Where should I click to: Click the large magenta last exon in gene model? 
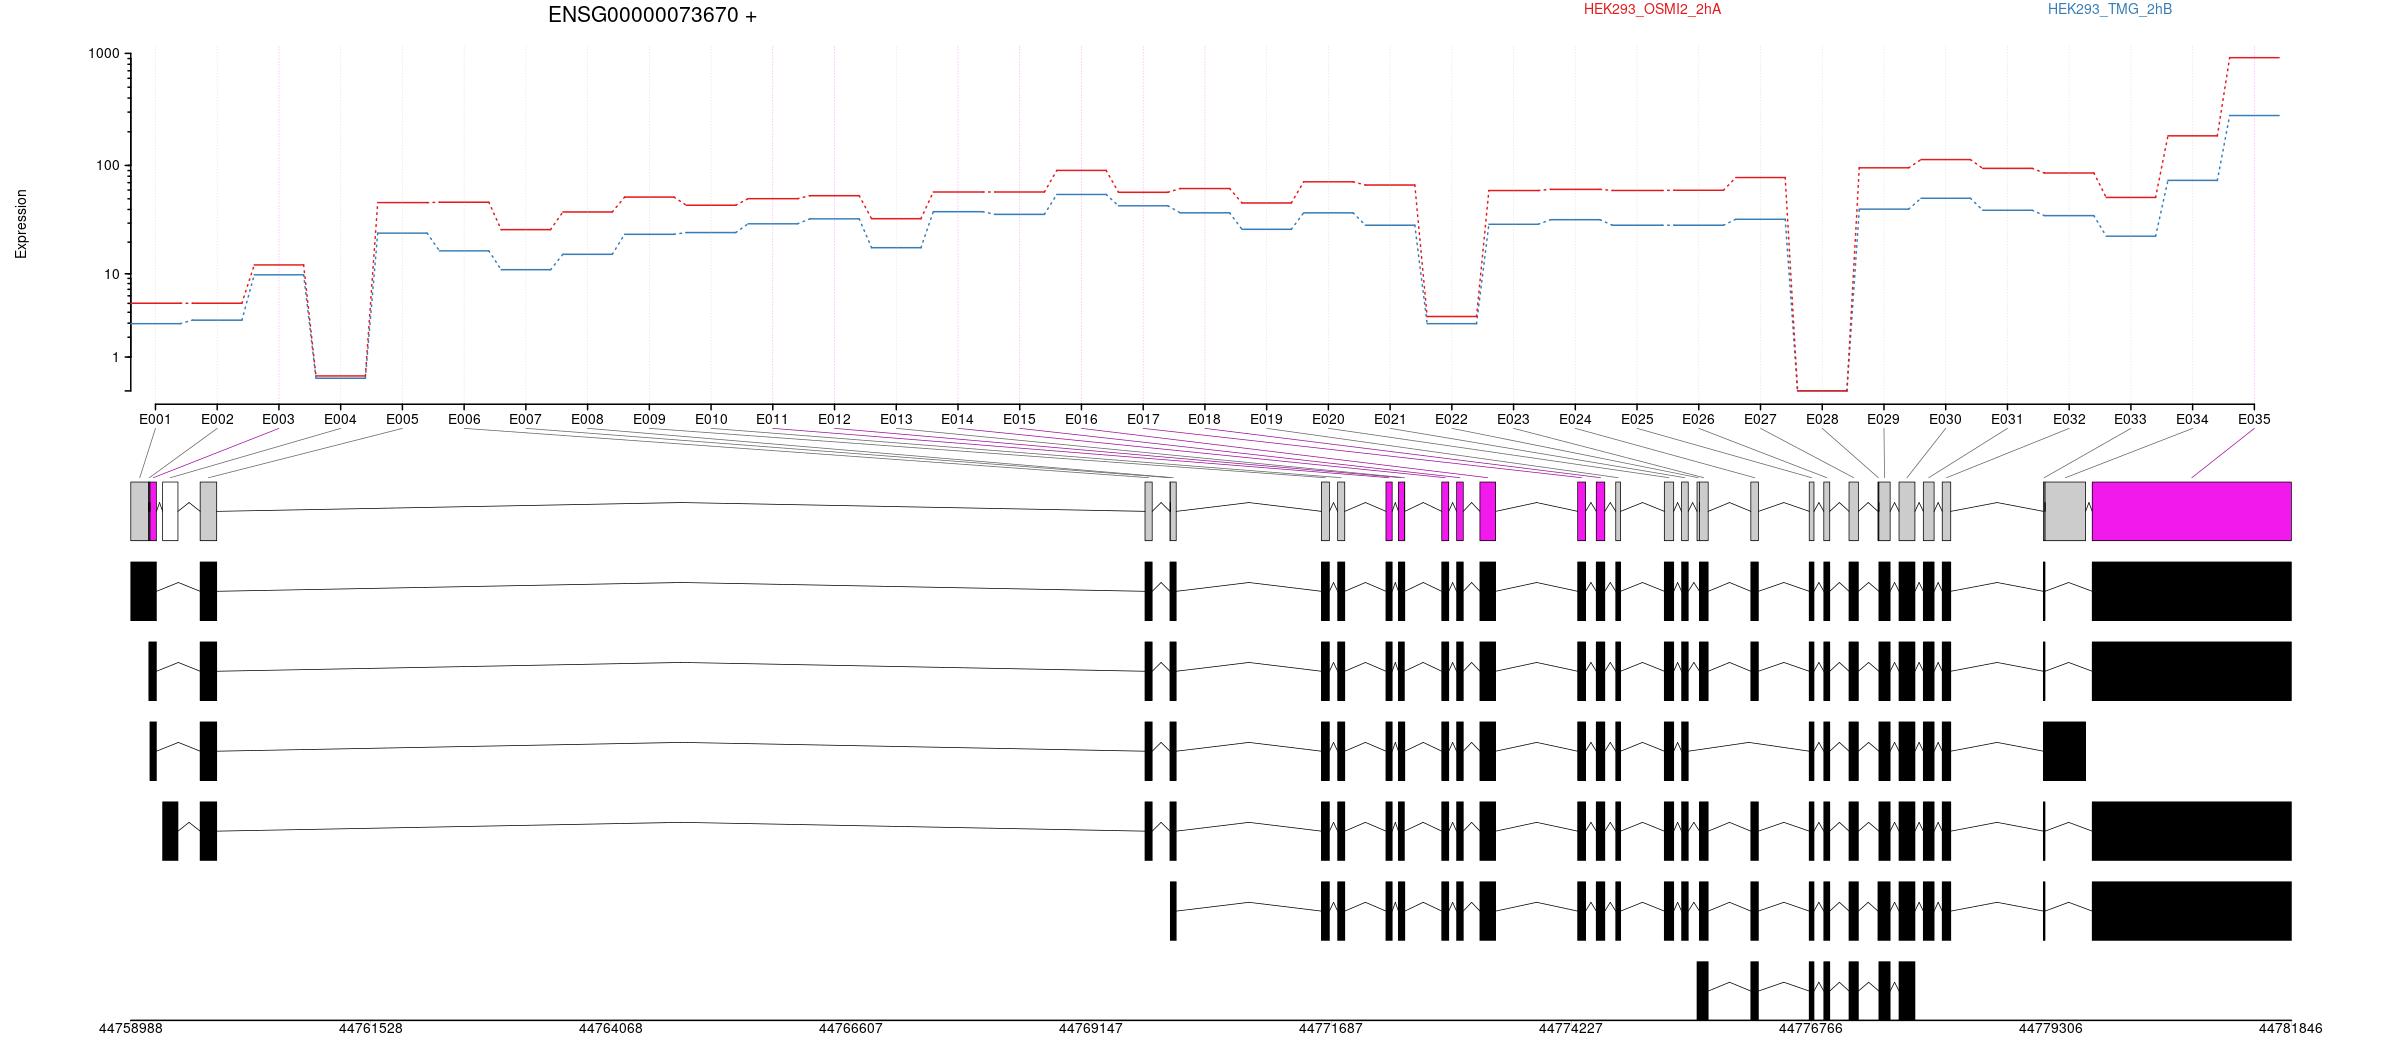2192,511
